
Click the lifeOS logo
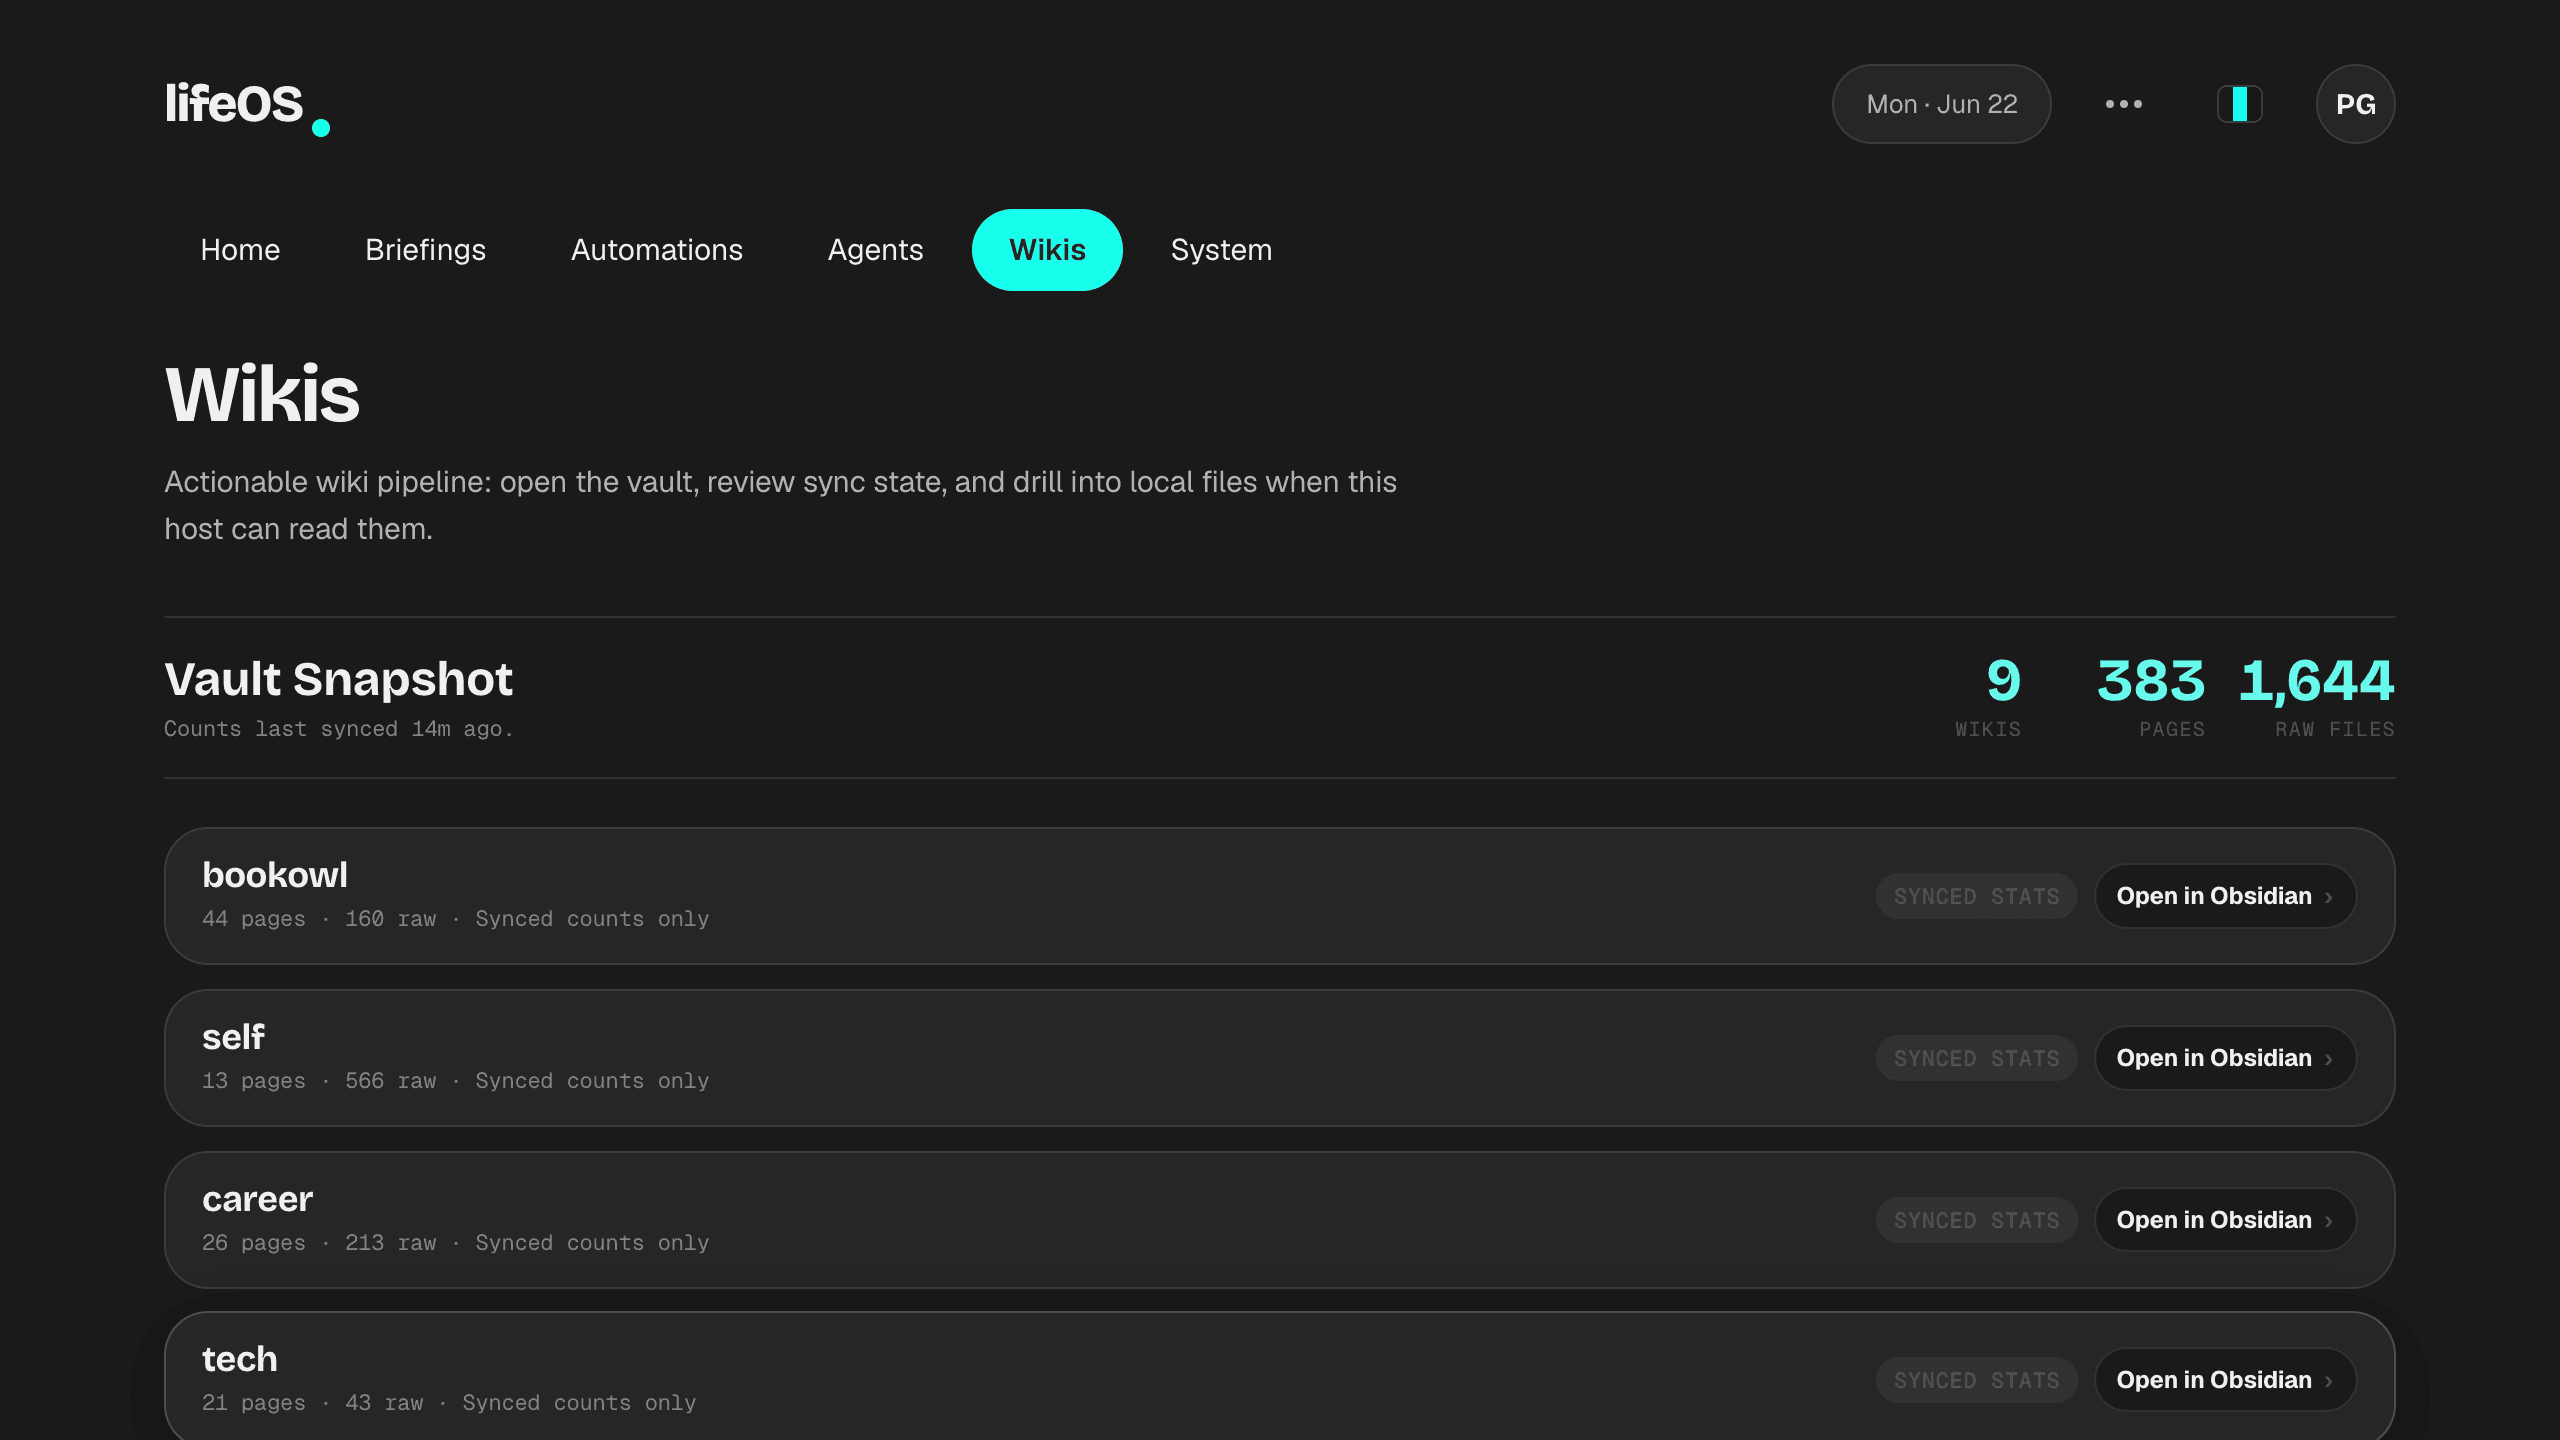(x=247, y=106)
